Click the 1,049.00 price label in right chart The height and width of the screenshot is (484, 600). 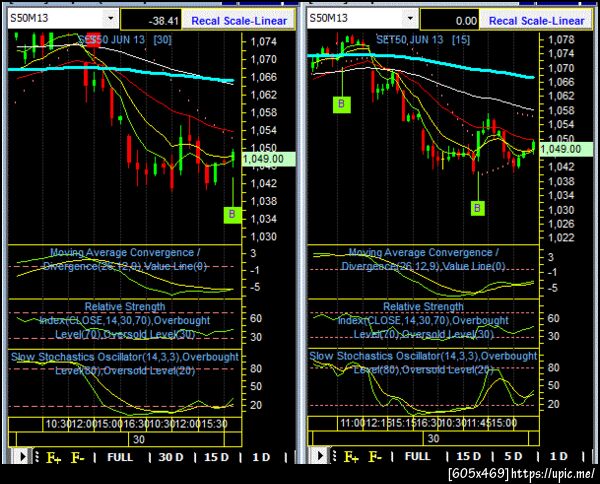pos(566,149)
